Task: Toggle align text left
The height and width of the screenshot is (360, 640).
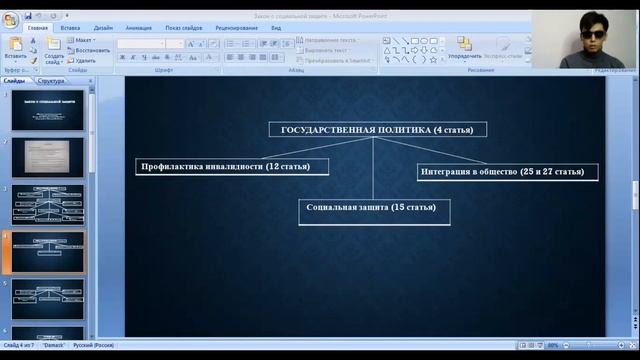Action: tap(230, 58)
